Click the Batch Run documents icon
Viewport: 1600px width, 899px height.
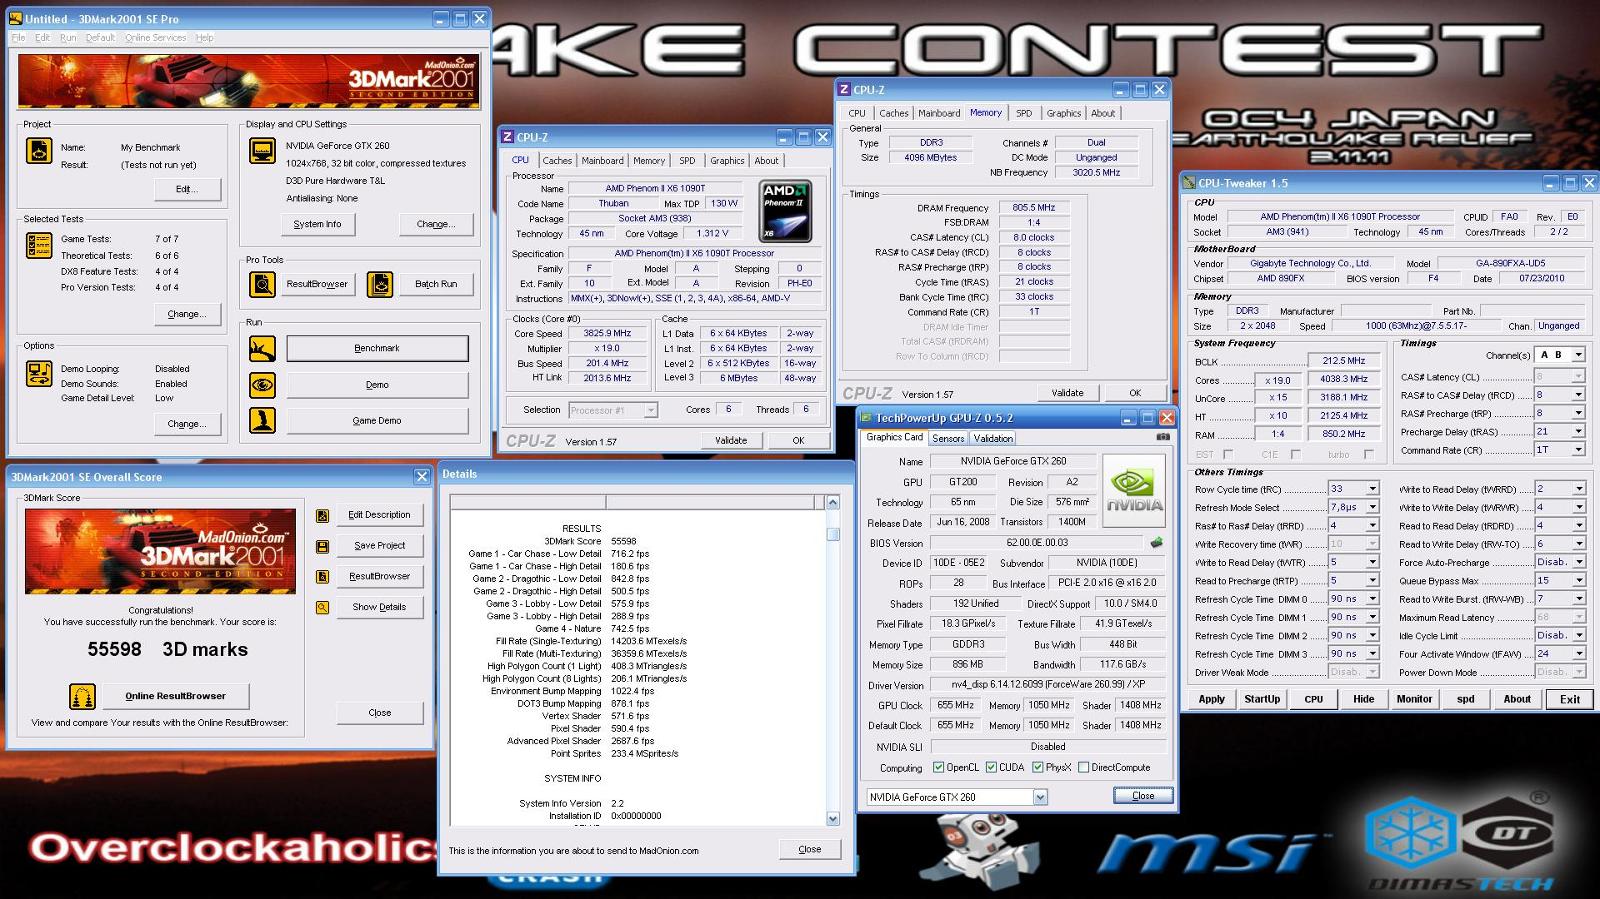(380, 284)
